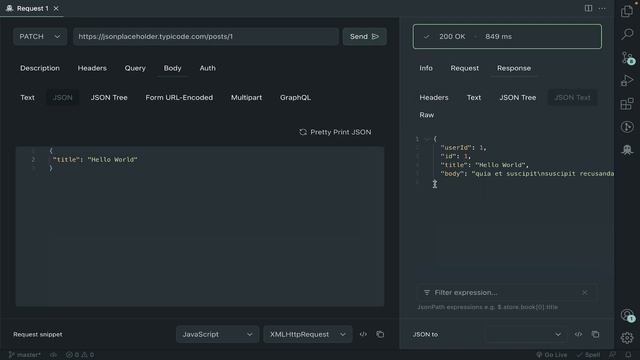Open the Explorer icon in activity bar
The width and height of the screenshot is (640, 360).
[x=627, y=11]
